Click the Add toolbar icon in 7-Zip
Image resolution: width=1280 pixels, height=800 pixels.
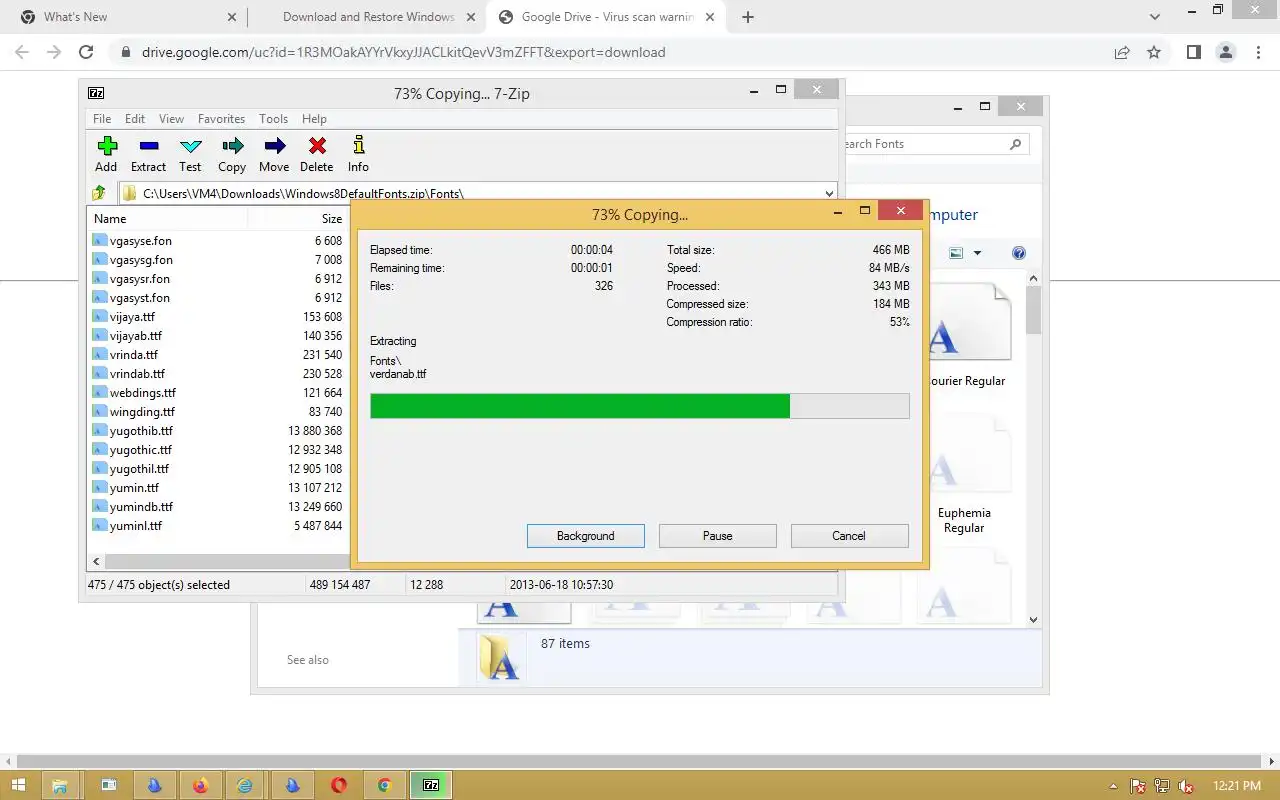pos(107,146)
